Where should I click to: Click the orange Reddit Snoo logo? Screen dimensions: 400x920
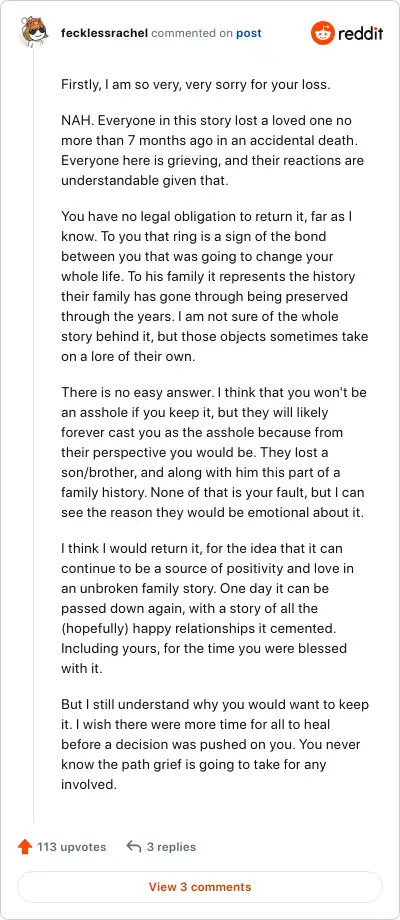(x=322, y=33)
